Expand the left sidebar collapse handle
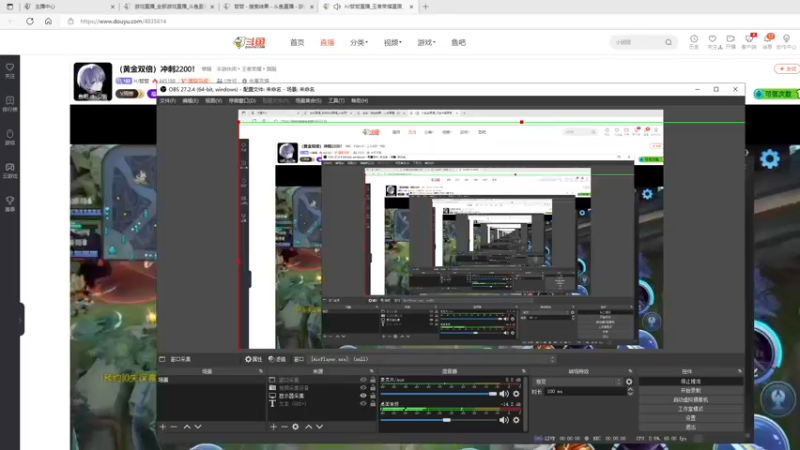This screenshot has width=800, height=450. (x=21, y=319)
